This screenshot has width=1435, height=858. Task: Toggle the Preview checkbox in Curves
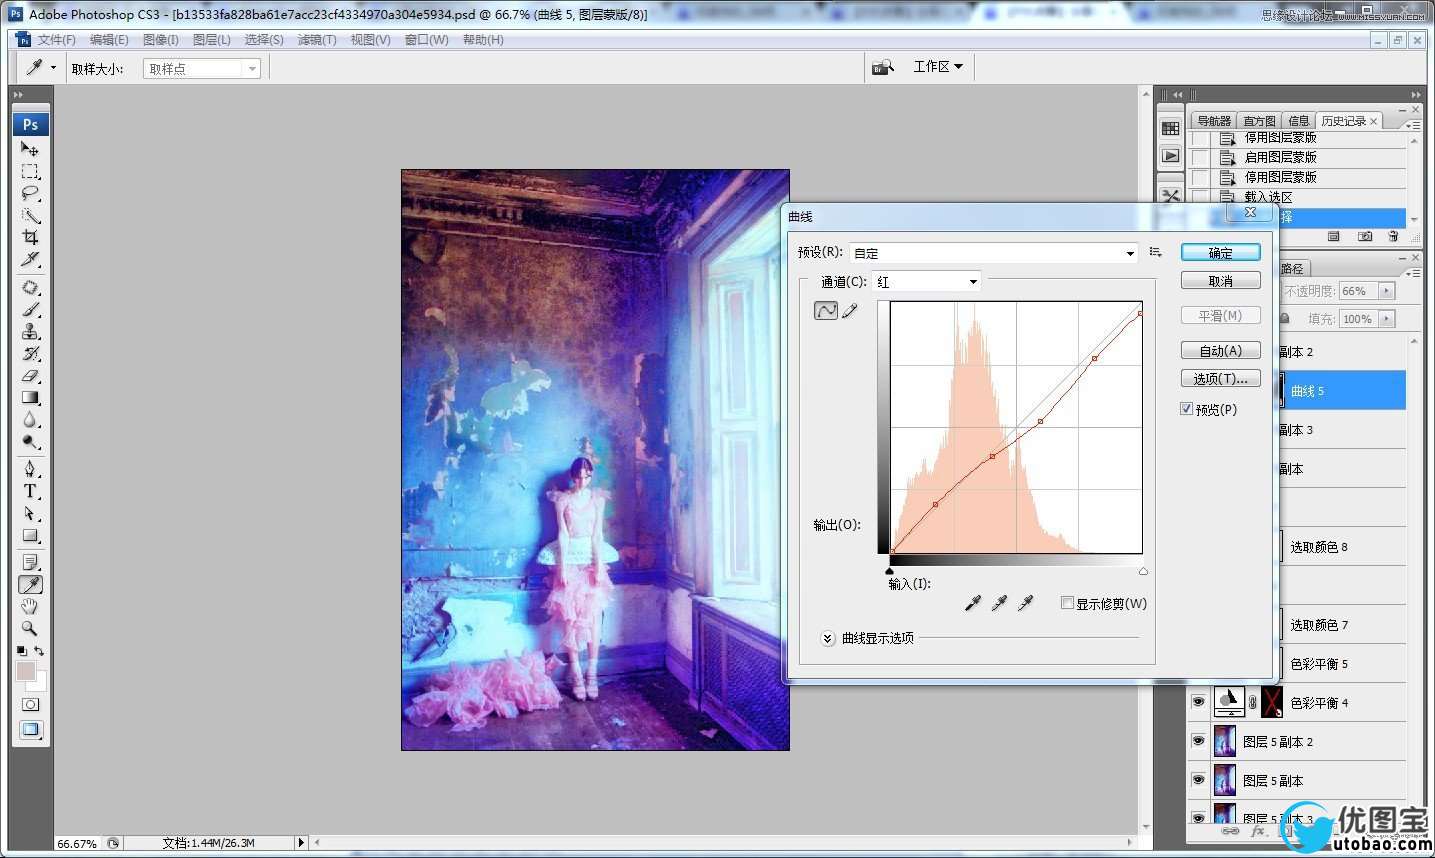click(1186, 409)
